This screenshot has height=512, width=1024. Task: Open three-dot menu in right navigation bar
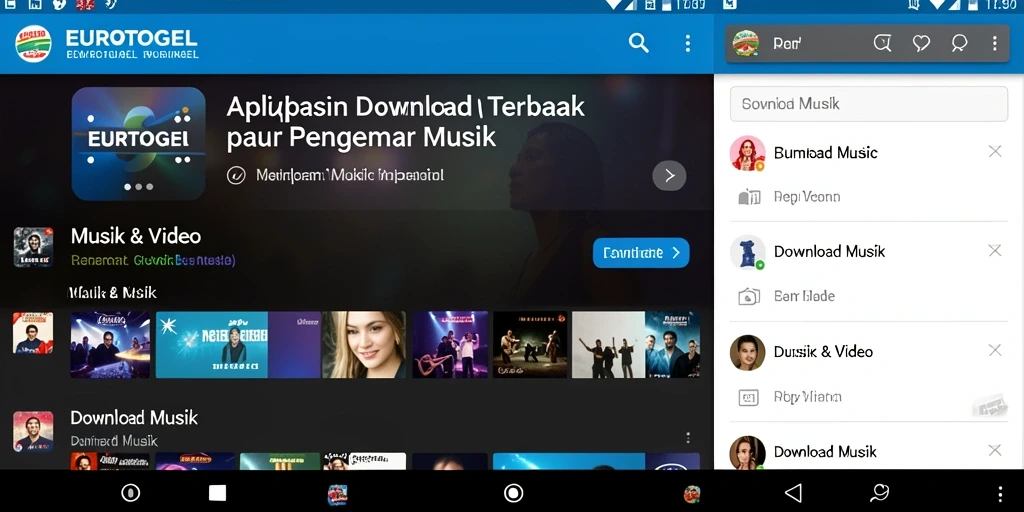(x=1000, y=493)
